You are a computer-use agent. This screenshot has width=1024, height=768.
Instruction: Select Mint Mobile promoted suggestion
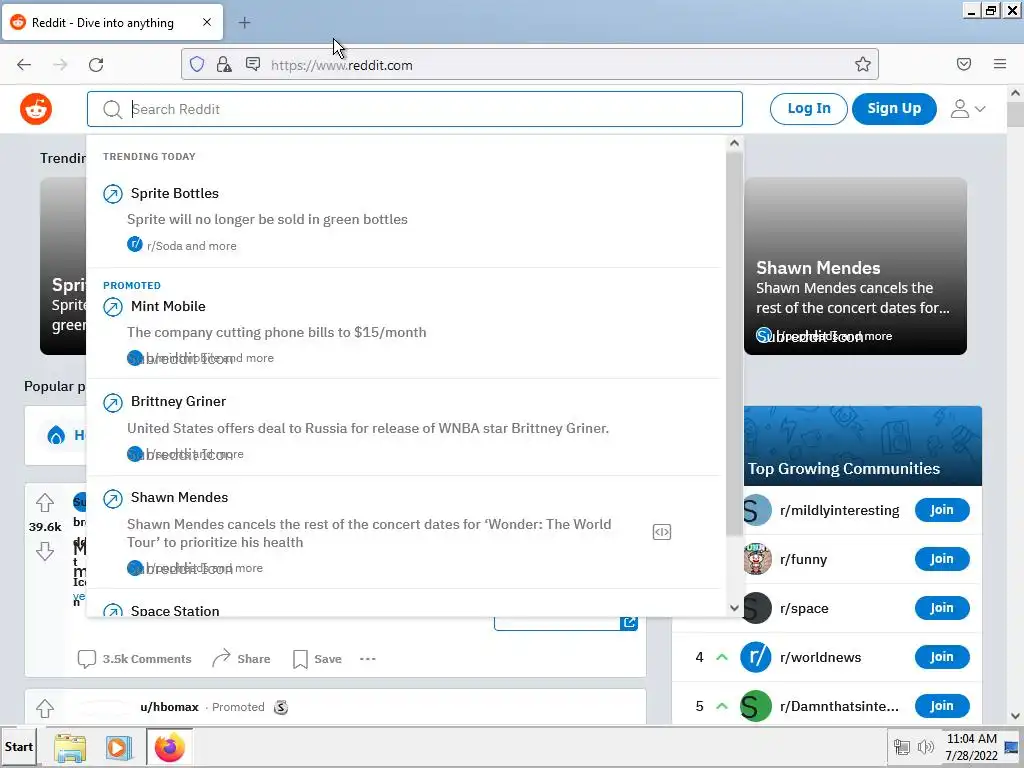pos(405,325)
